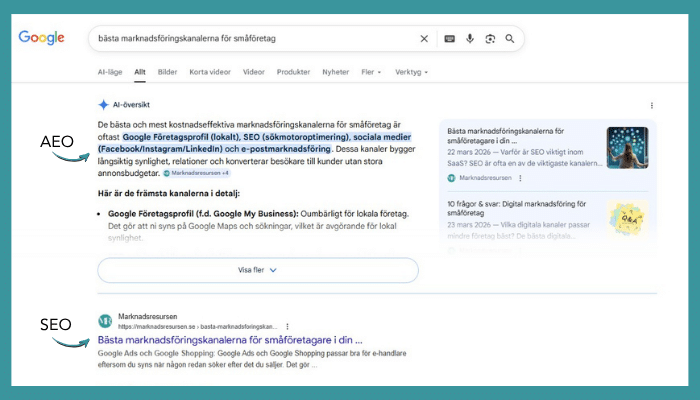This screenshot has width=700, height=400.
Task: Start voice search with microphone icon
Action: click(470, 39)
